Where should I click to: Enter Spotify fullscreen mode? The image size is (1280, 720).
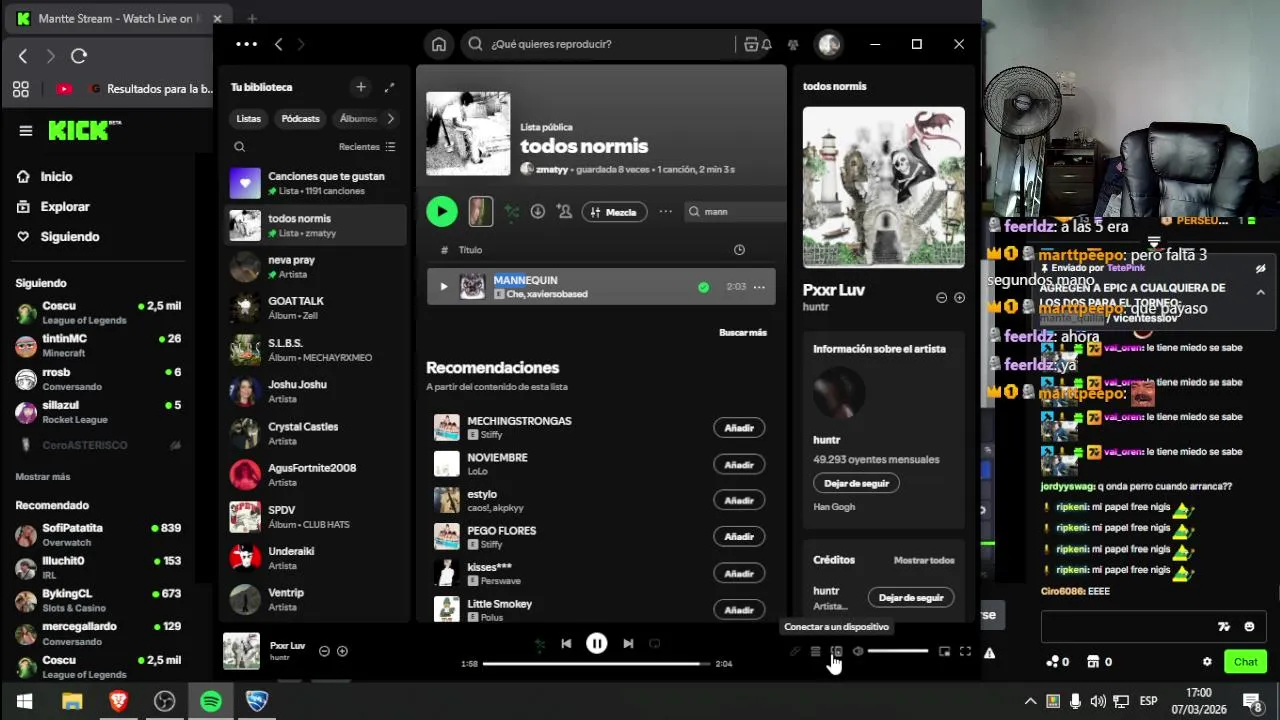[x=965, y=652]
